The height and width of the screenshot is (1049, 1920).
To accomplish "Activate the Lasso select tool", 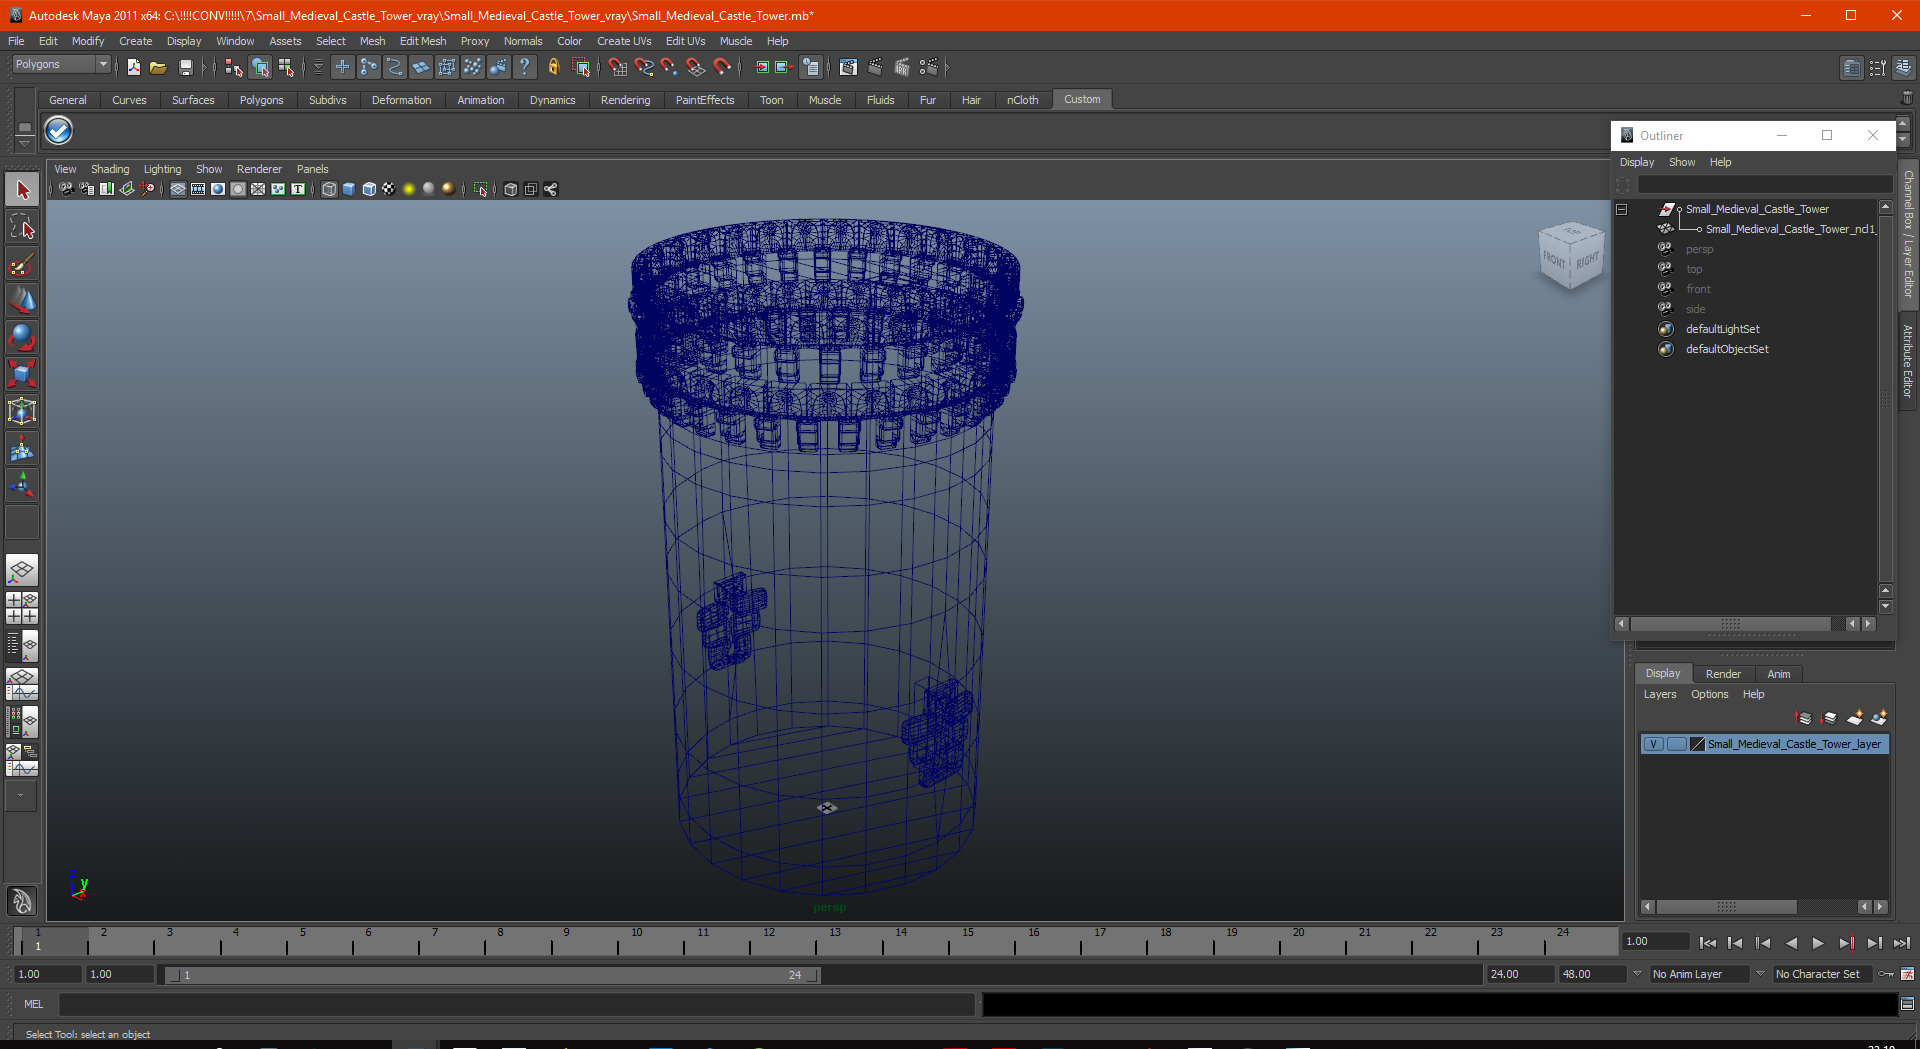I will tap(22, 227).
